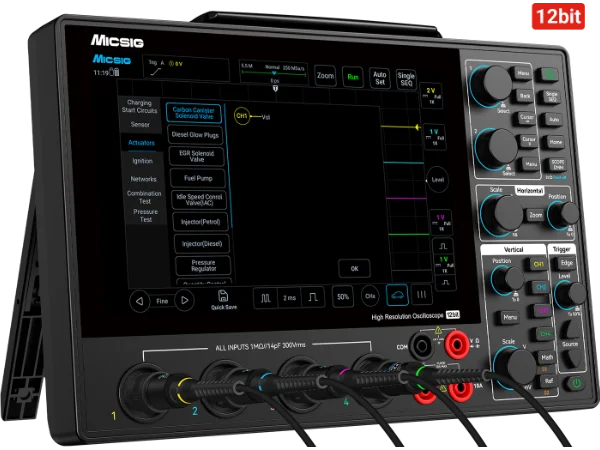
Task: Push the Trigger Level hardware knob
Action: 570,295
